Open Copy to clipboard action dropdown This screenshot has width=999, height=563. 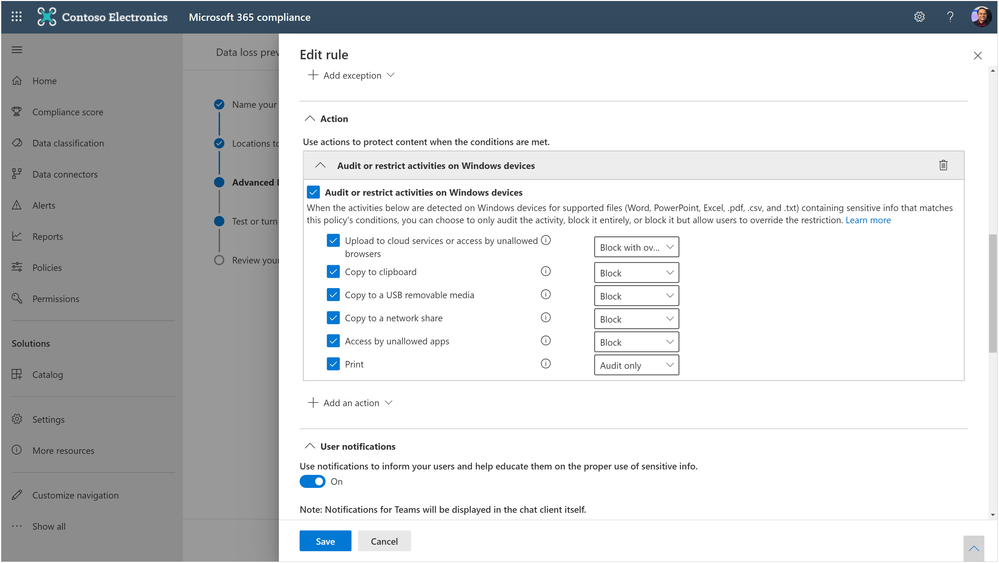click(636, 273)
